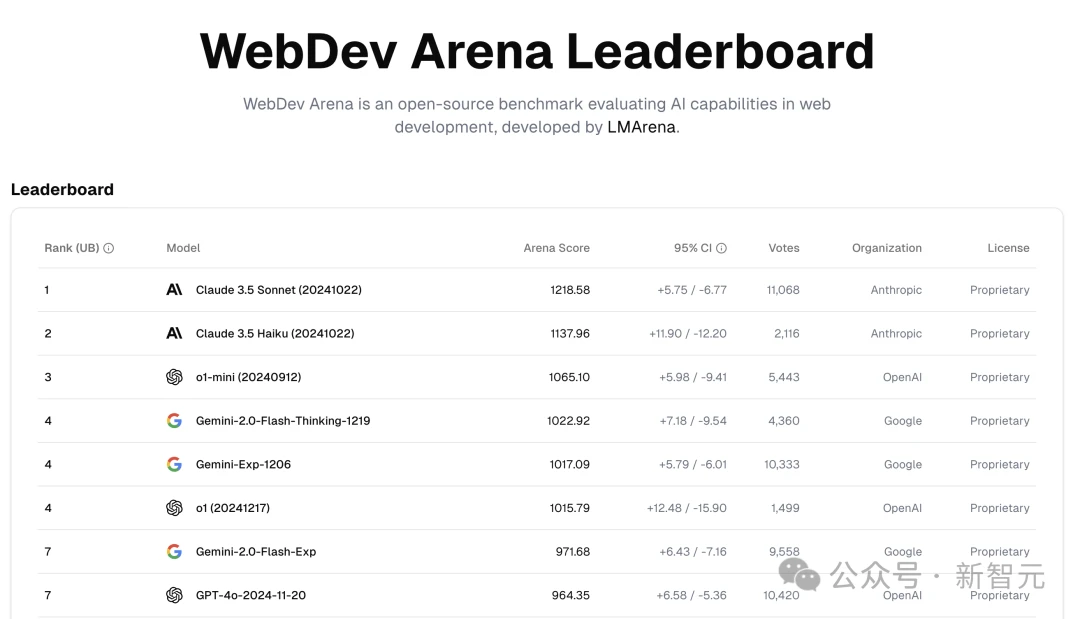1080x619 pixels.
Task: Click the vote count 2,116
Action: point(787,333)
